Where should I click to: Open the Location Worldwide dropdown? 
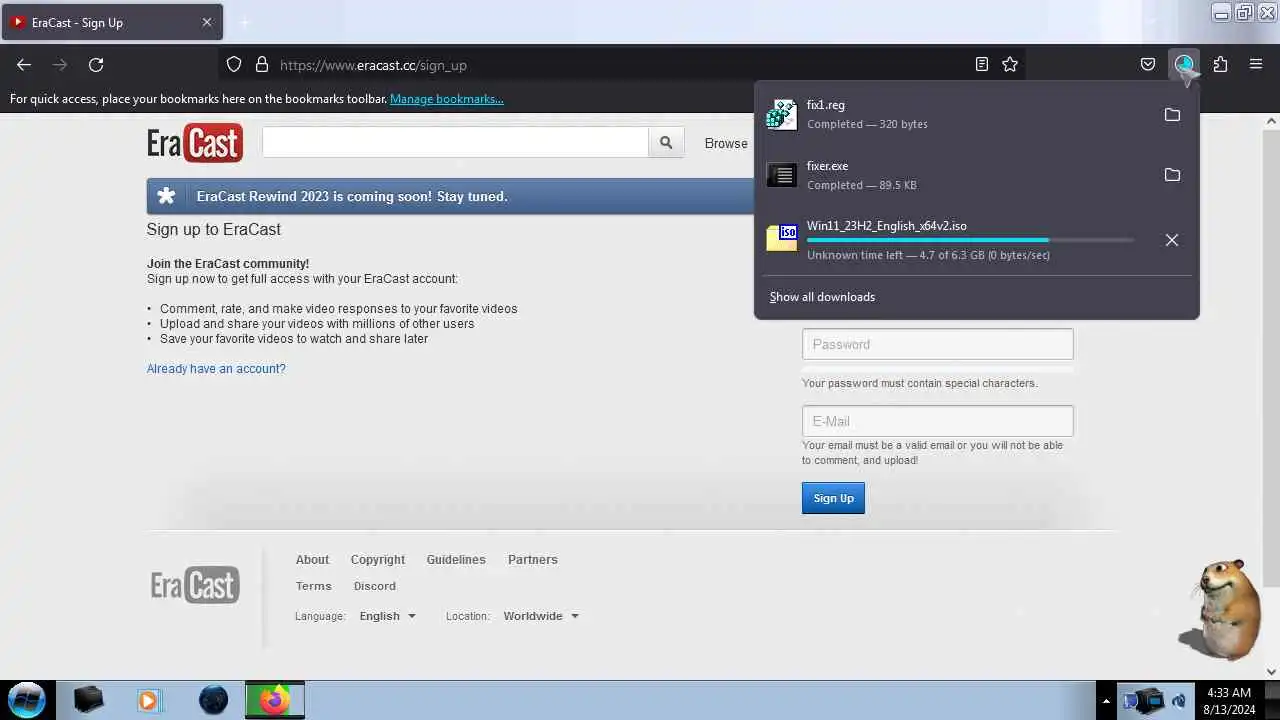[x=541, y=616]
